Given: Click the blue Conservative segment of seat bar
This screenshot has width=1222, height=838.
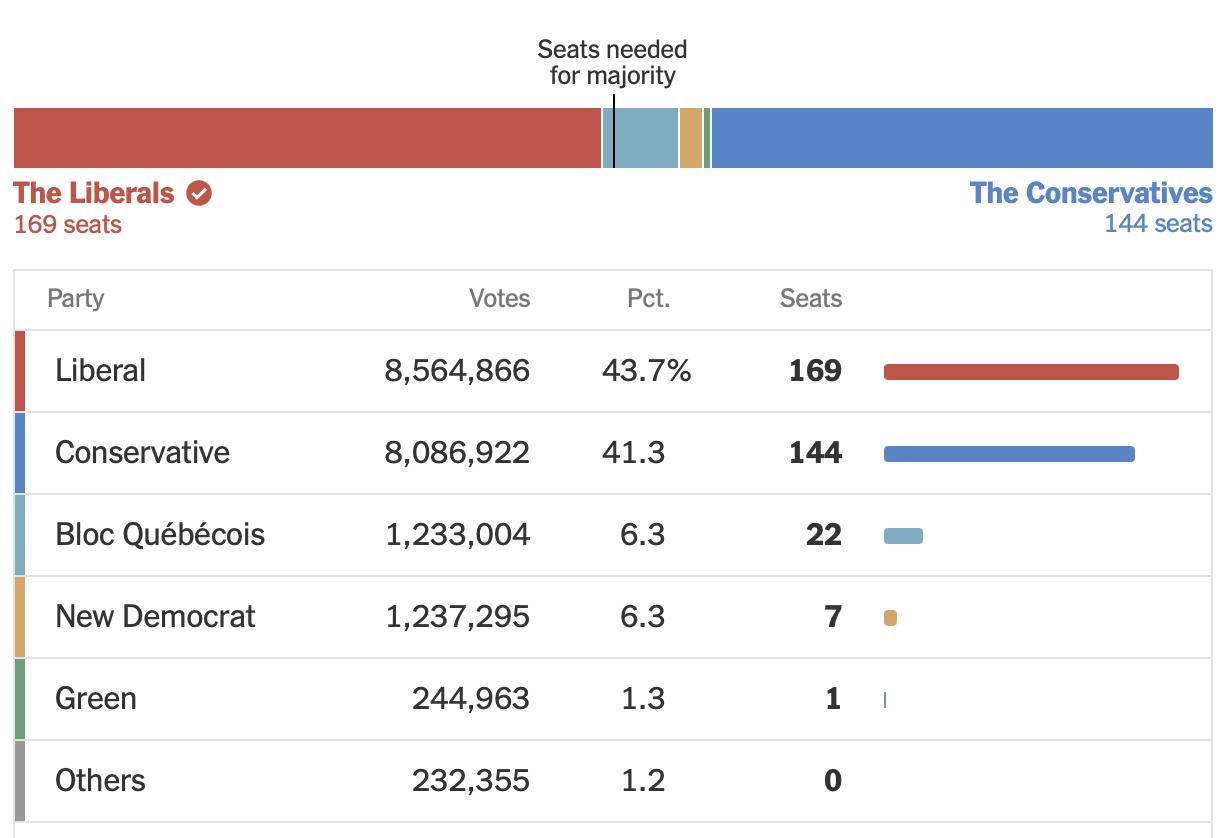Looking at the screenshot, I should click(961, 138).
